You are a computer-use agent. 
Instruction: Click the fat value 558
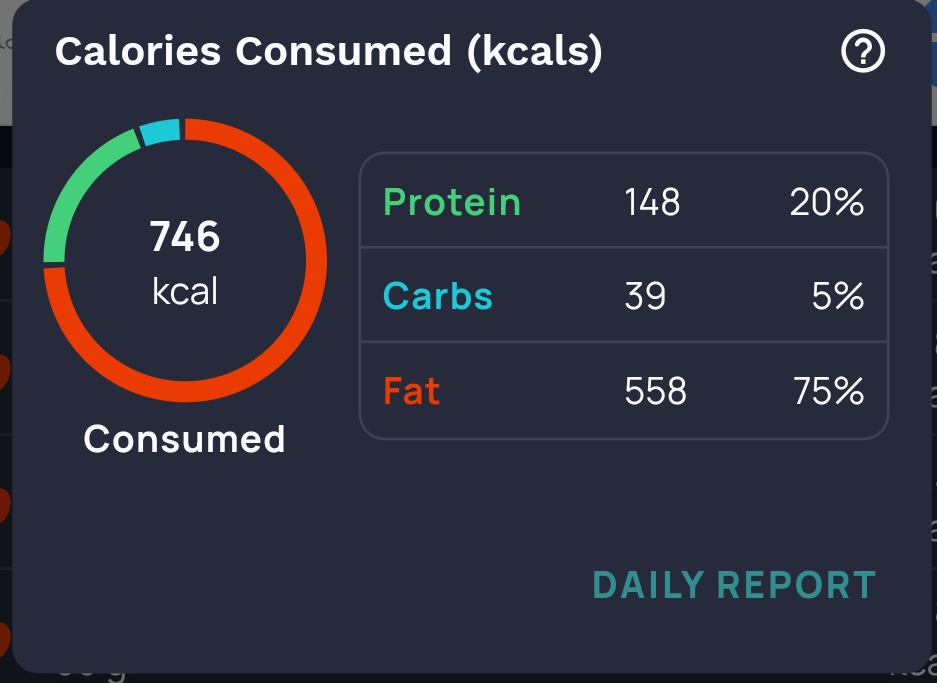655,391
